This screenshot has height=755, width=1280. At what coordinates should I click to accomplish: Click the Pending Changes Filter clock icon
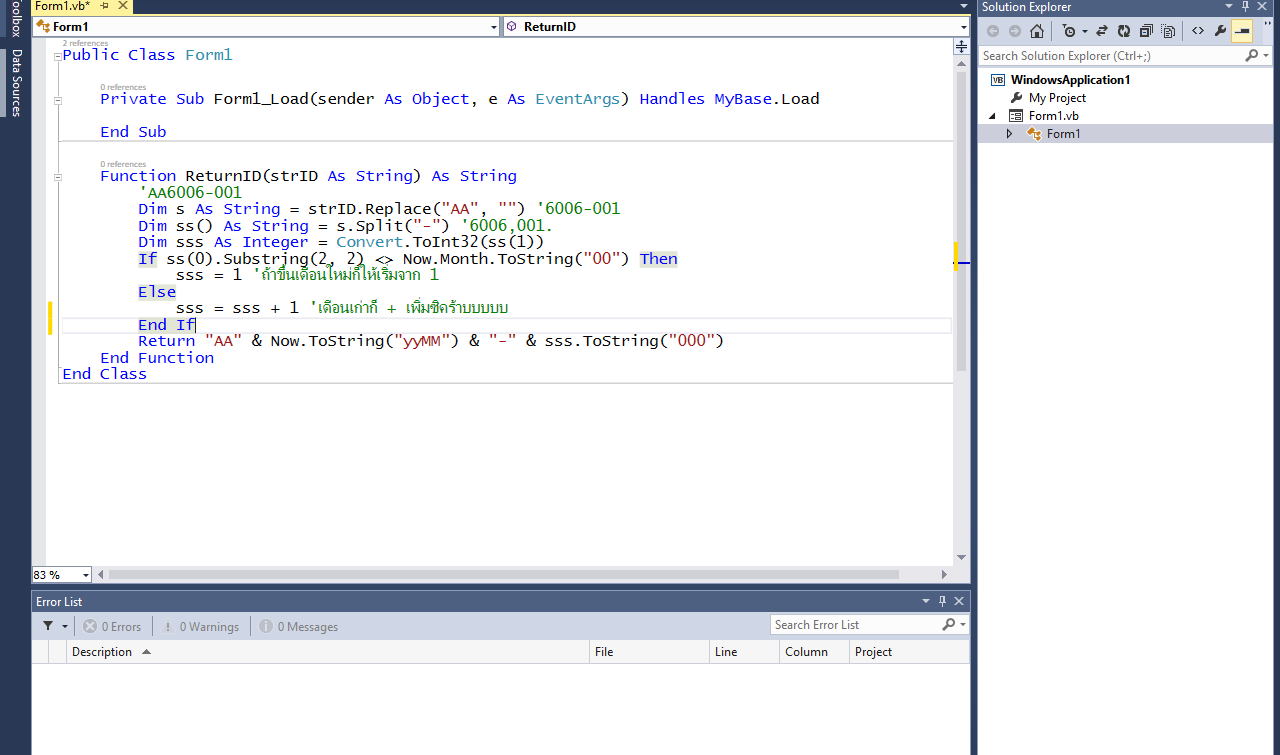coord(1069,31)
